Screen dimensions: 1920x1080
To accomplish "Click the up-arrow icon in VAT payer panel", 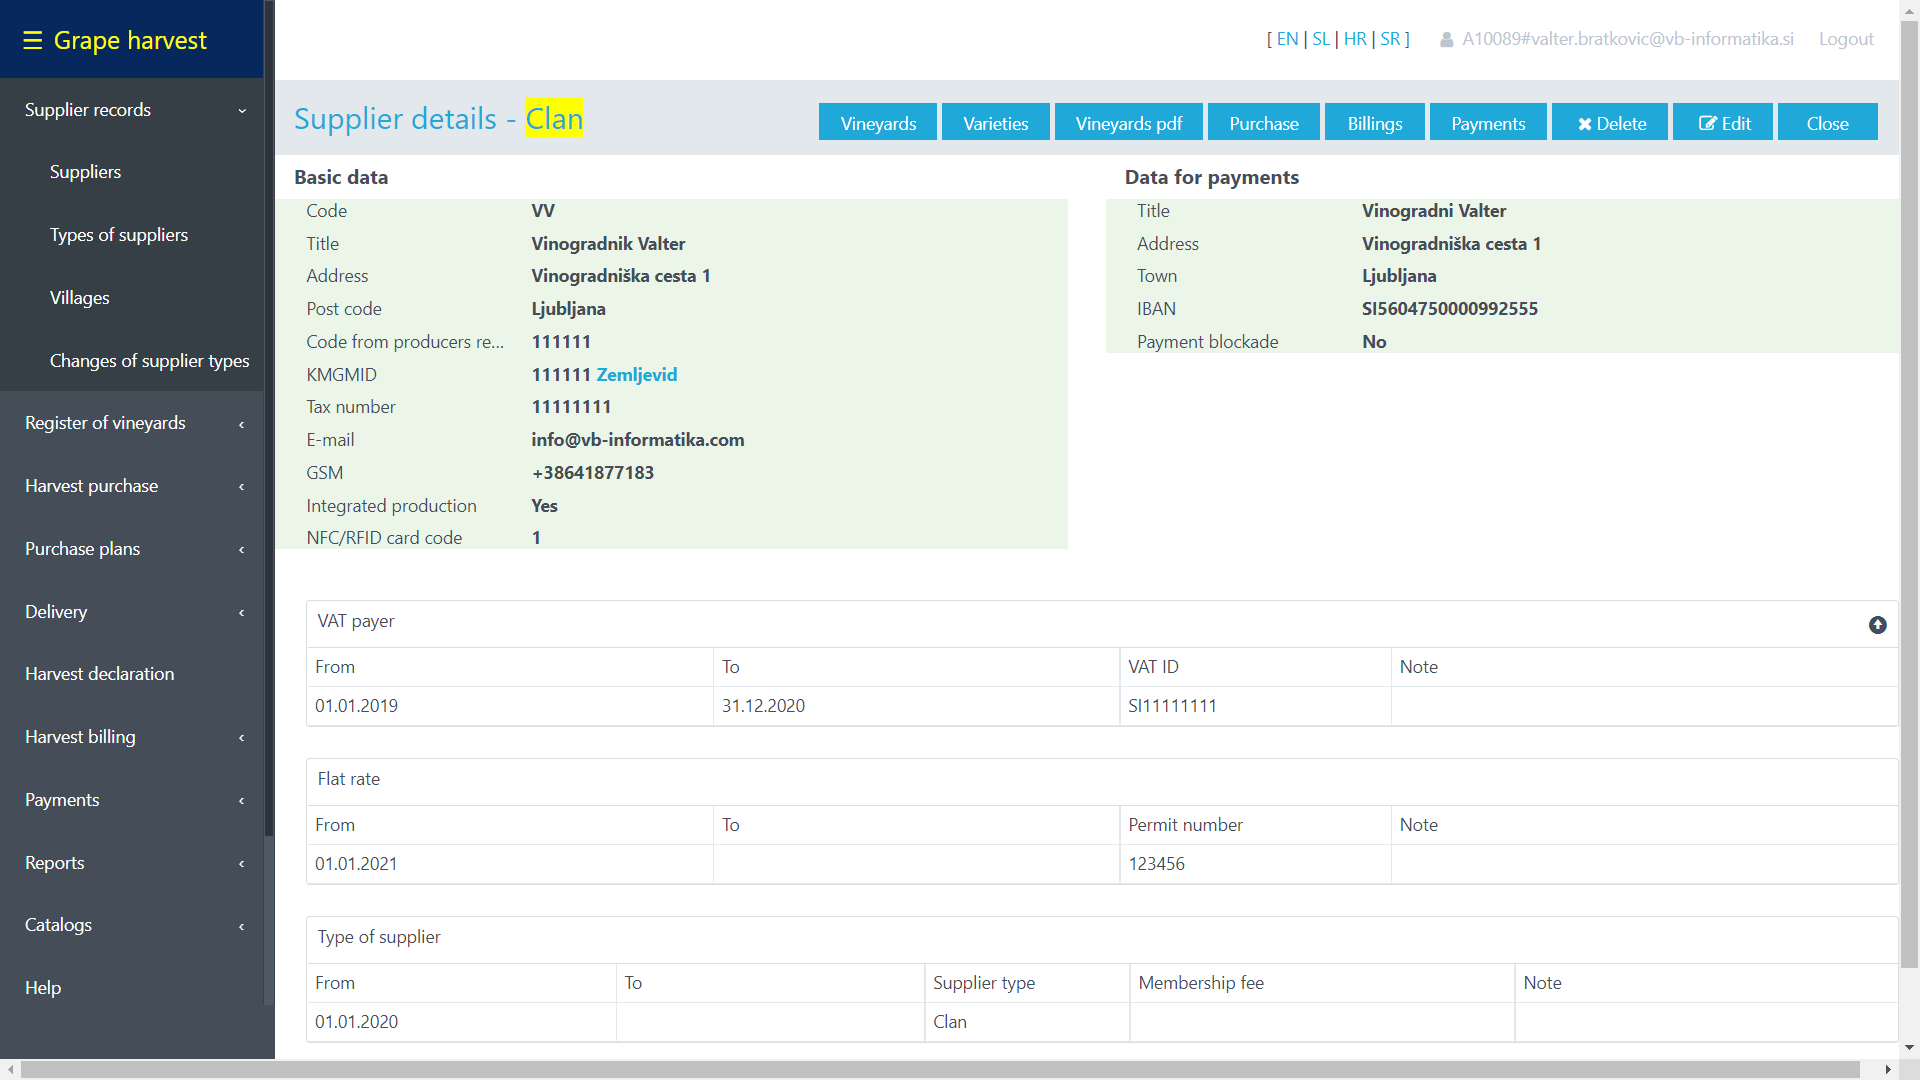I will (x=1877, y=625).
